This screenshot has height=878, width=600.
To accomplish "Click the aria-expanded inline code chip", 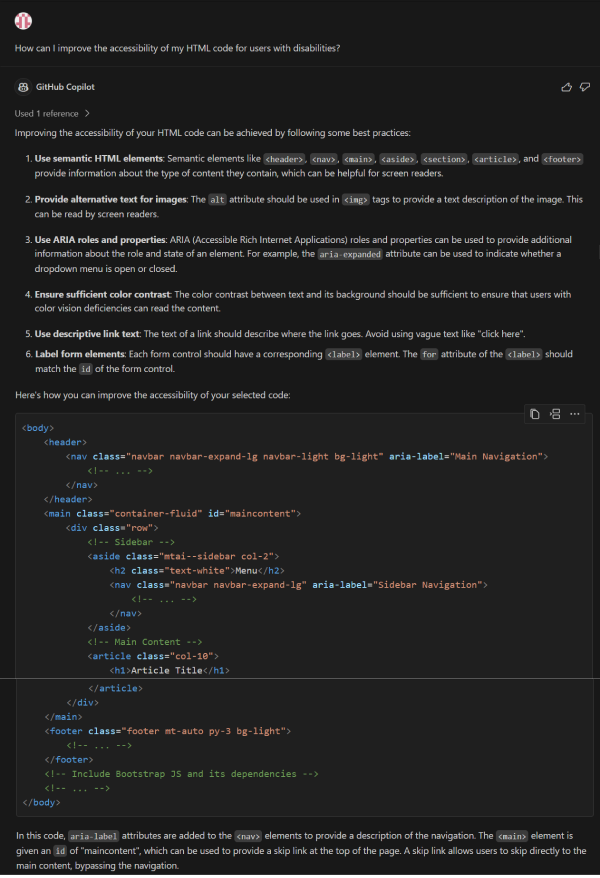I will click(351, 254).
